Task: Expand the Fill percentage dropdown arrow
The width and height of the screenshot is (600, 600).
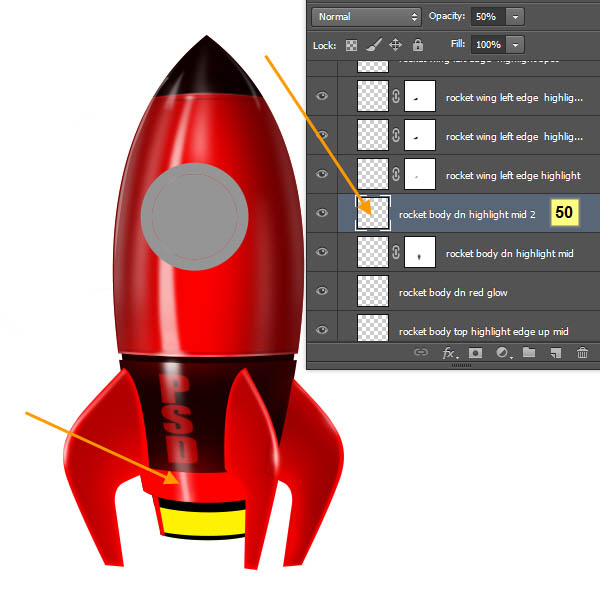Action: coord(515,45)
